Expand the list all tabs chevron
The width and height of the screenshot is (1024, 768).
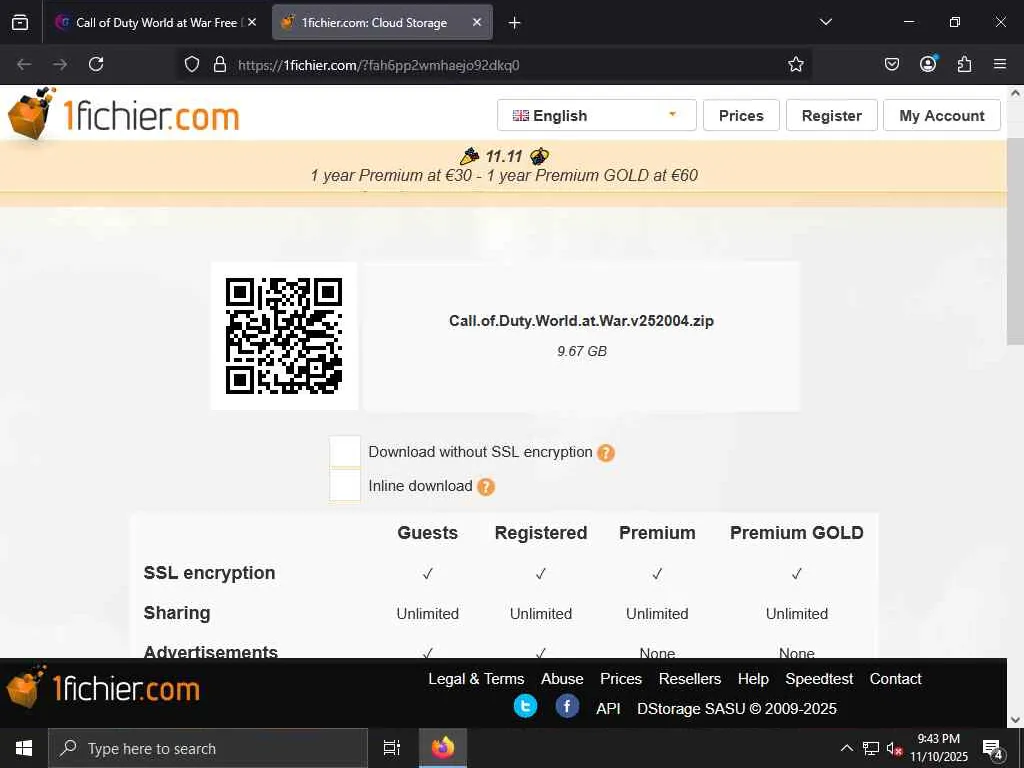[x=825, y=22]
